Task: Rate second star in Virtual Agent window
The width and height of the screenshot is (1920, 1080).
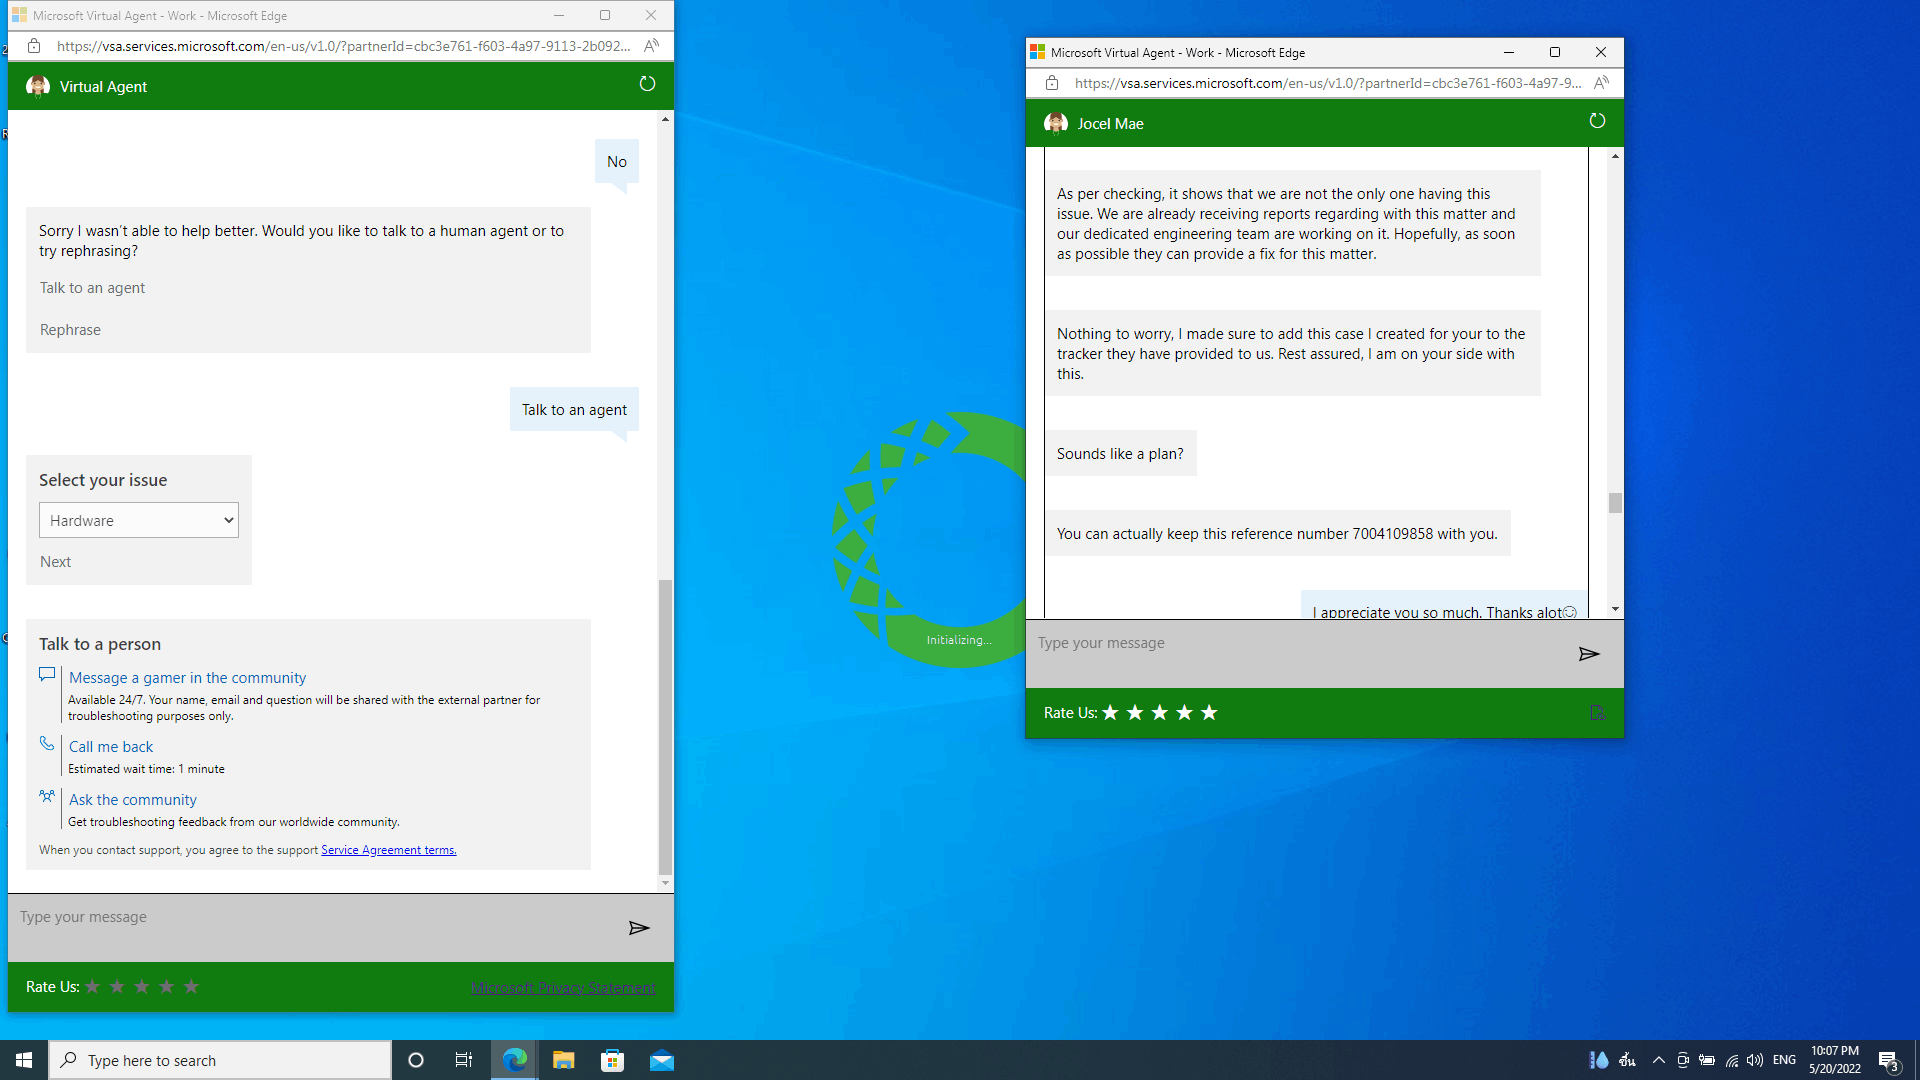Action: (117, 986)
